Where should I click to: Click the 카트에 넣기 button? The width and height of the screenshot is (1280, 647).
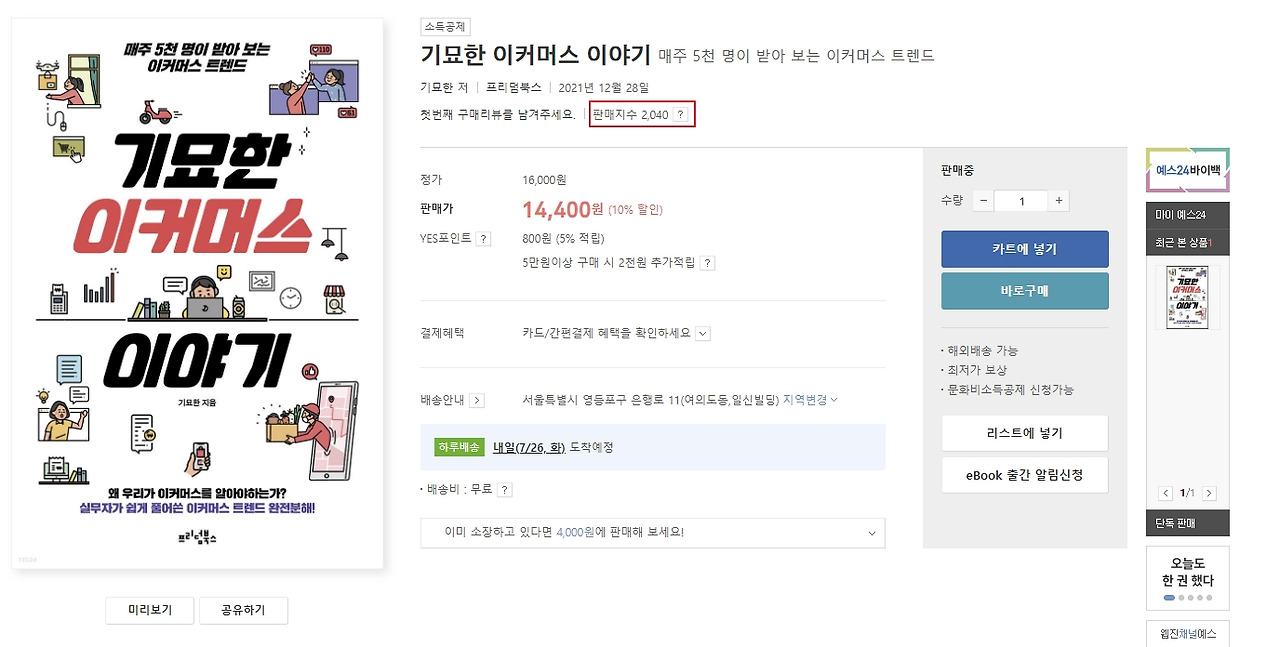[x=1024, y=249]
